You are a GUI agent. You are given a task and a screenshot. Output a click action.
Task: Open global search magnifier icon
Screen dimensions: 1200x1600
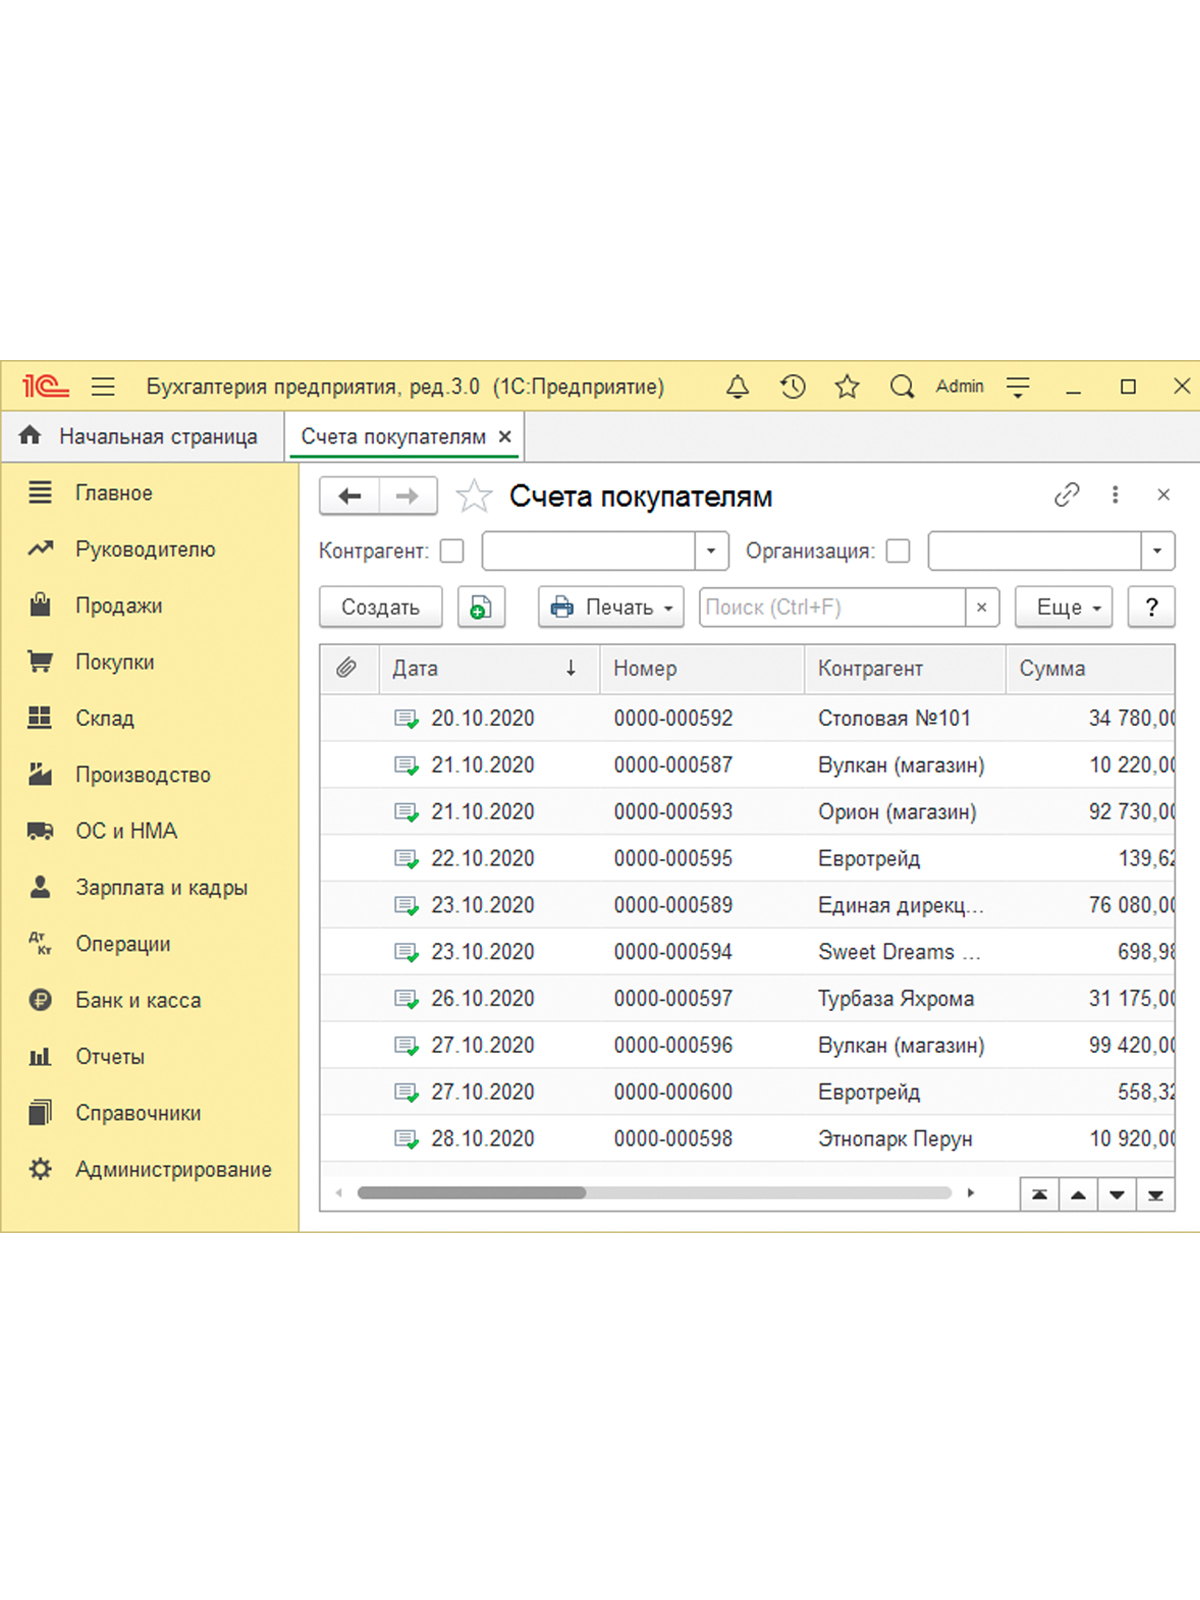pos(902,386)
